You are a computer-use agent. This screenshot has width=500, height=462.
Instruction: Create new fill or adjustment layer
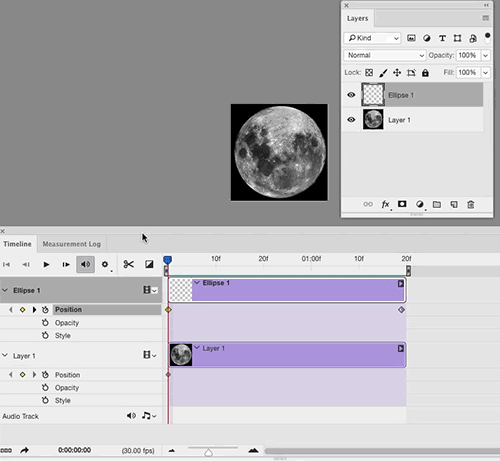pos(420,204)
